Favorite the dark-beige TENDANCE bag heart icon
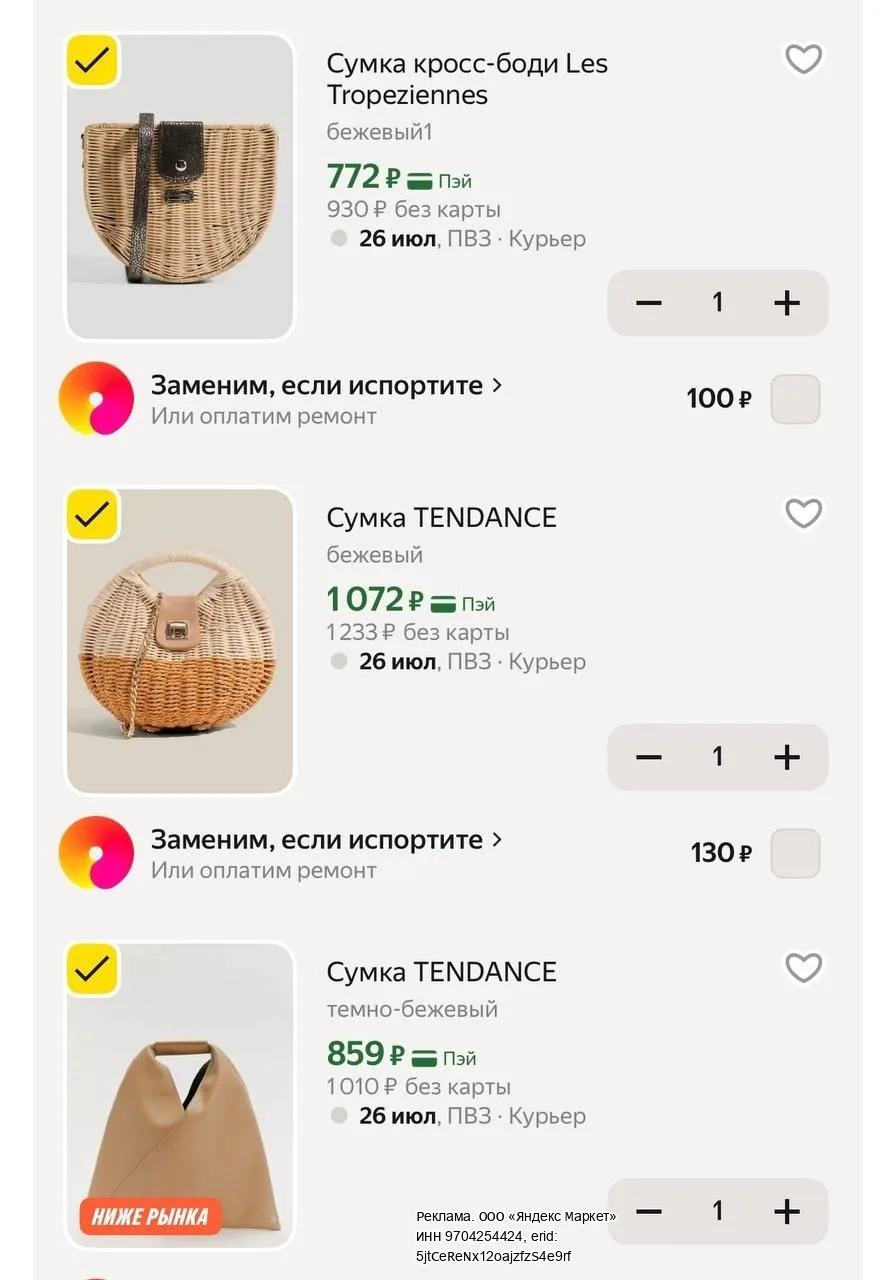Viewport: 896px width, 1280px height. click(803, 967)
